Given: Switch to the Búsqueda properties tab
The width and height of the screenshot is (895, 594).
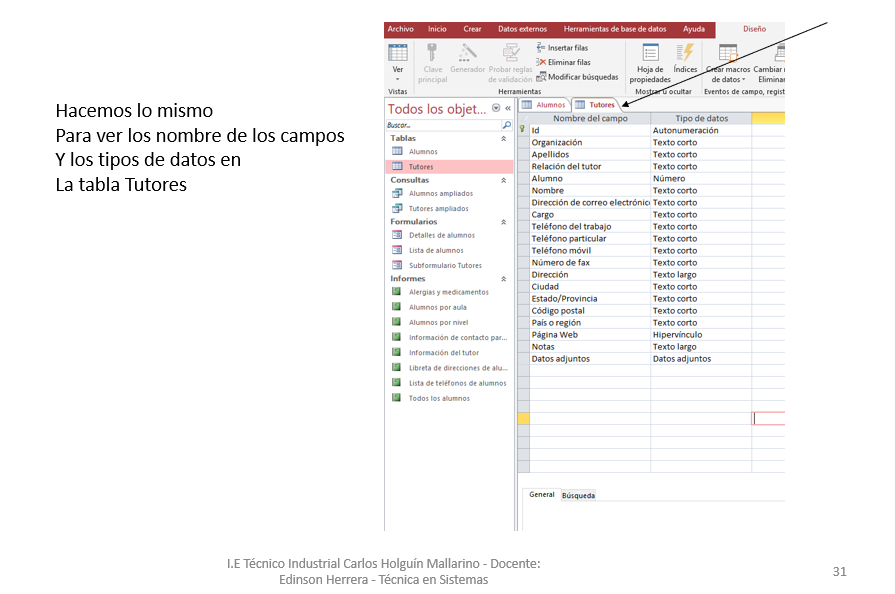Looking at the screenshot, I should tap(578, 495).
